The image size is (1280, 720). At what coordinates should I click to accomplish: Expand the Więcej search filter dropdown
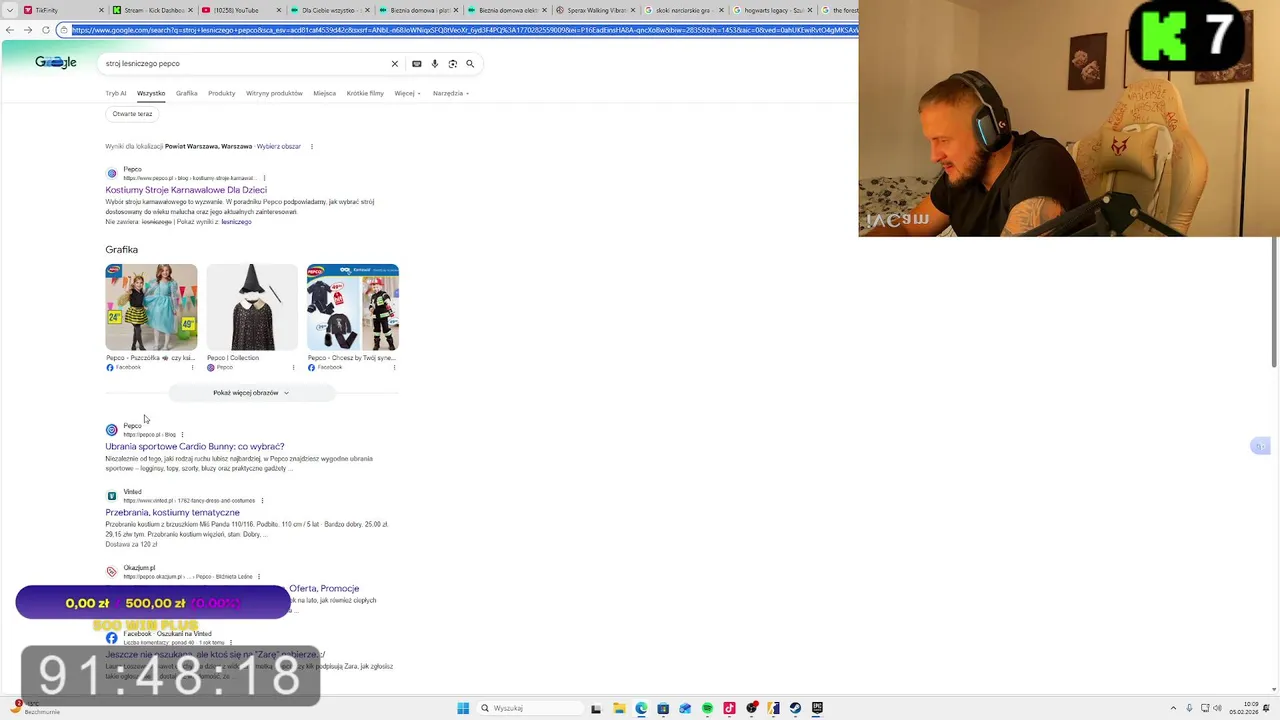coord(407,93)
